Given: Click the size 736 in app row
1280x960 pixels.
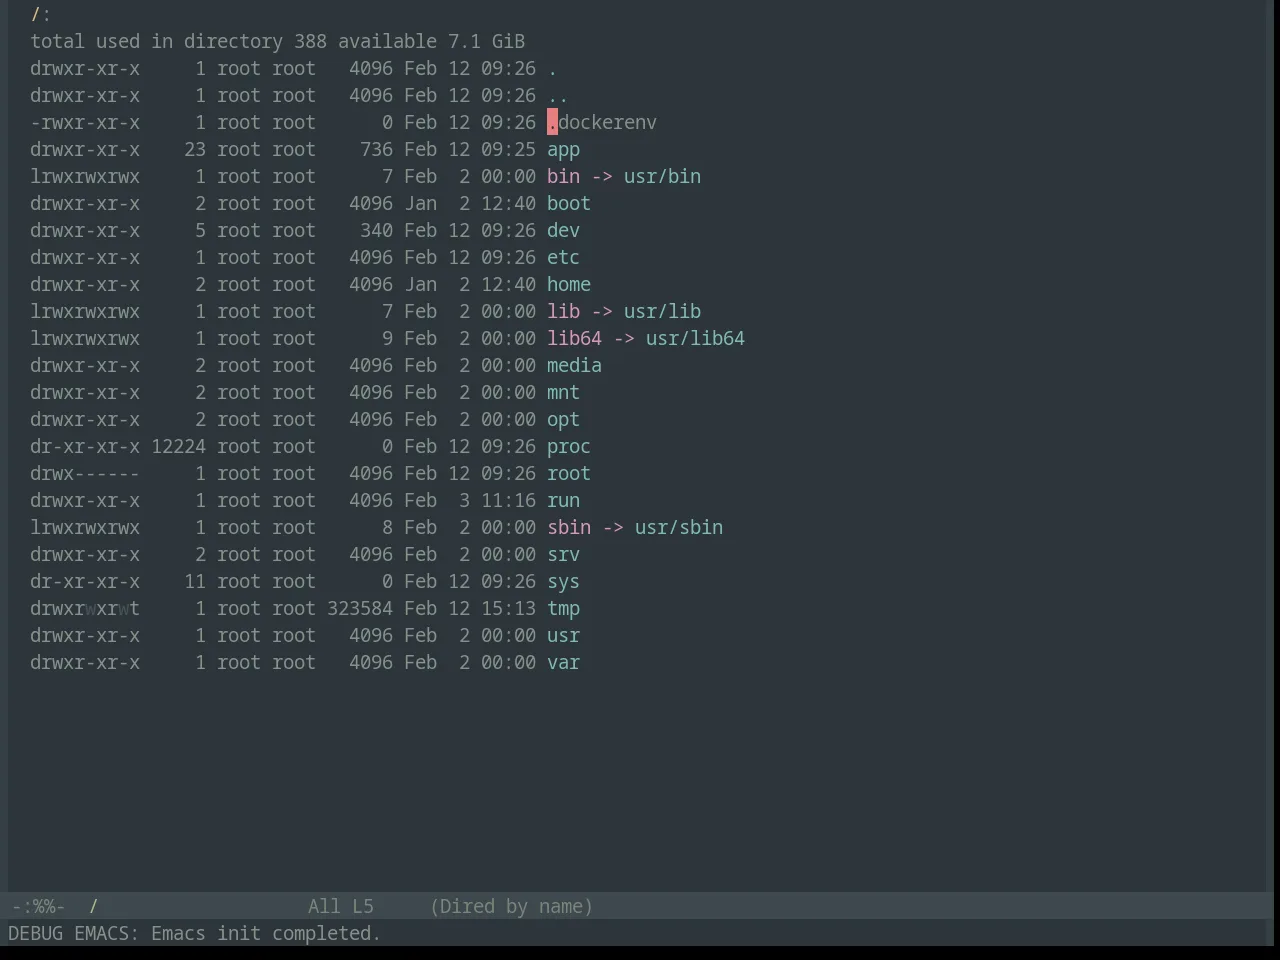Looking at the screenshot, I should [x=376, y=150].
